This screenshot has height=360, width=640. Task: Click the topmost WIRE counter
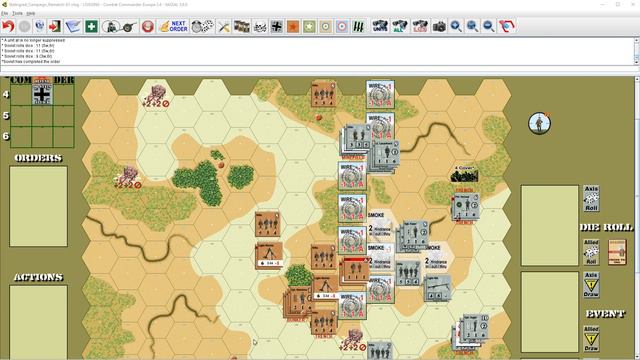coord(380,94)
